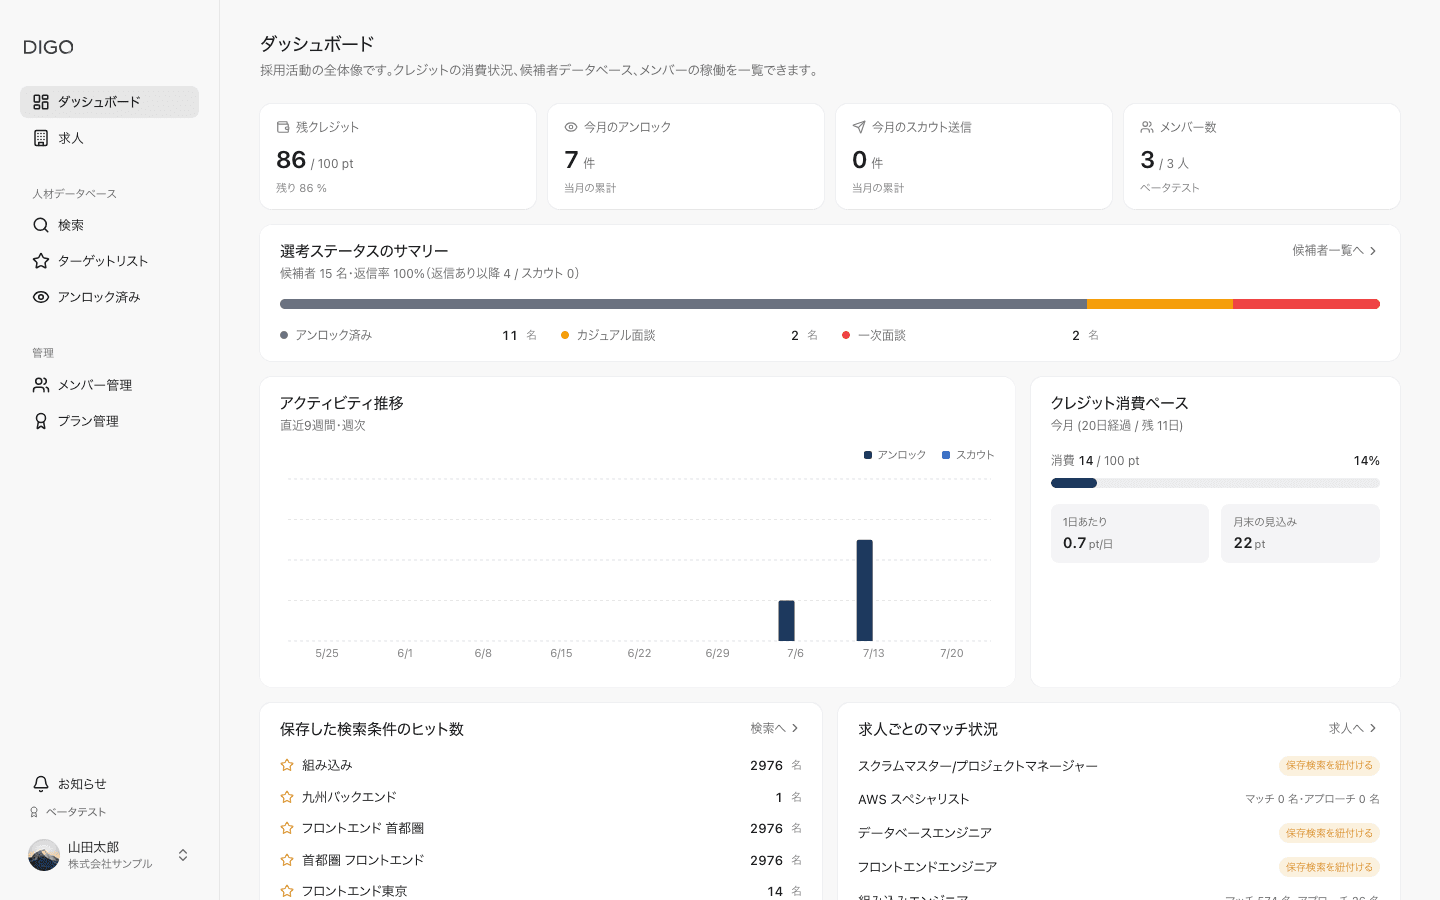Viewport: 1440px width, 900px height.
Task: Click the star icon beside フロントエンド 首都圏
Action: click(x=287, y=828)
